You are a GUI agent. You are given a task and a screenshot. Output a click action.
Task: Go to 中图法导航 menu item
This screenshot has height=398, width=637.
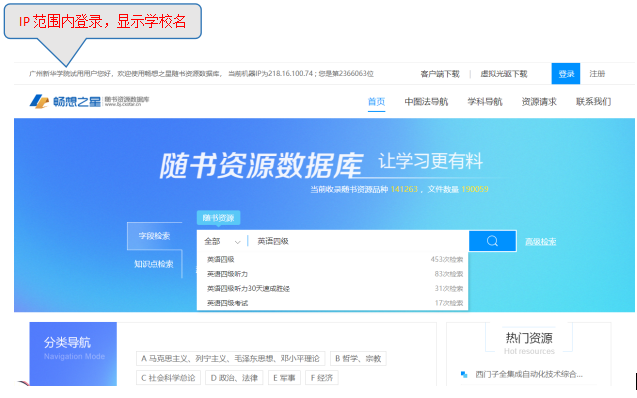426,102
